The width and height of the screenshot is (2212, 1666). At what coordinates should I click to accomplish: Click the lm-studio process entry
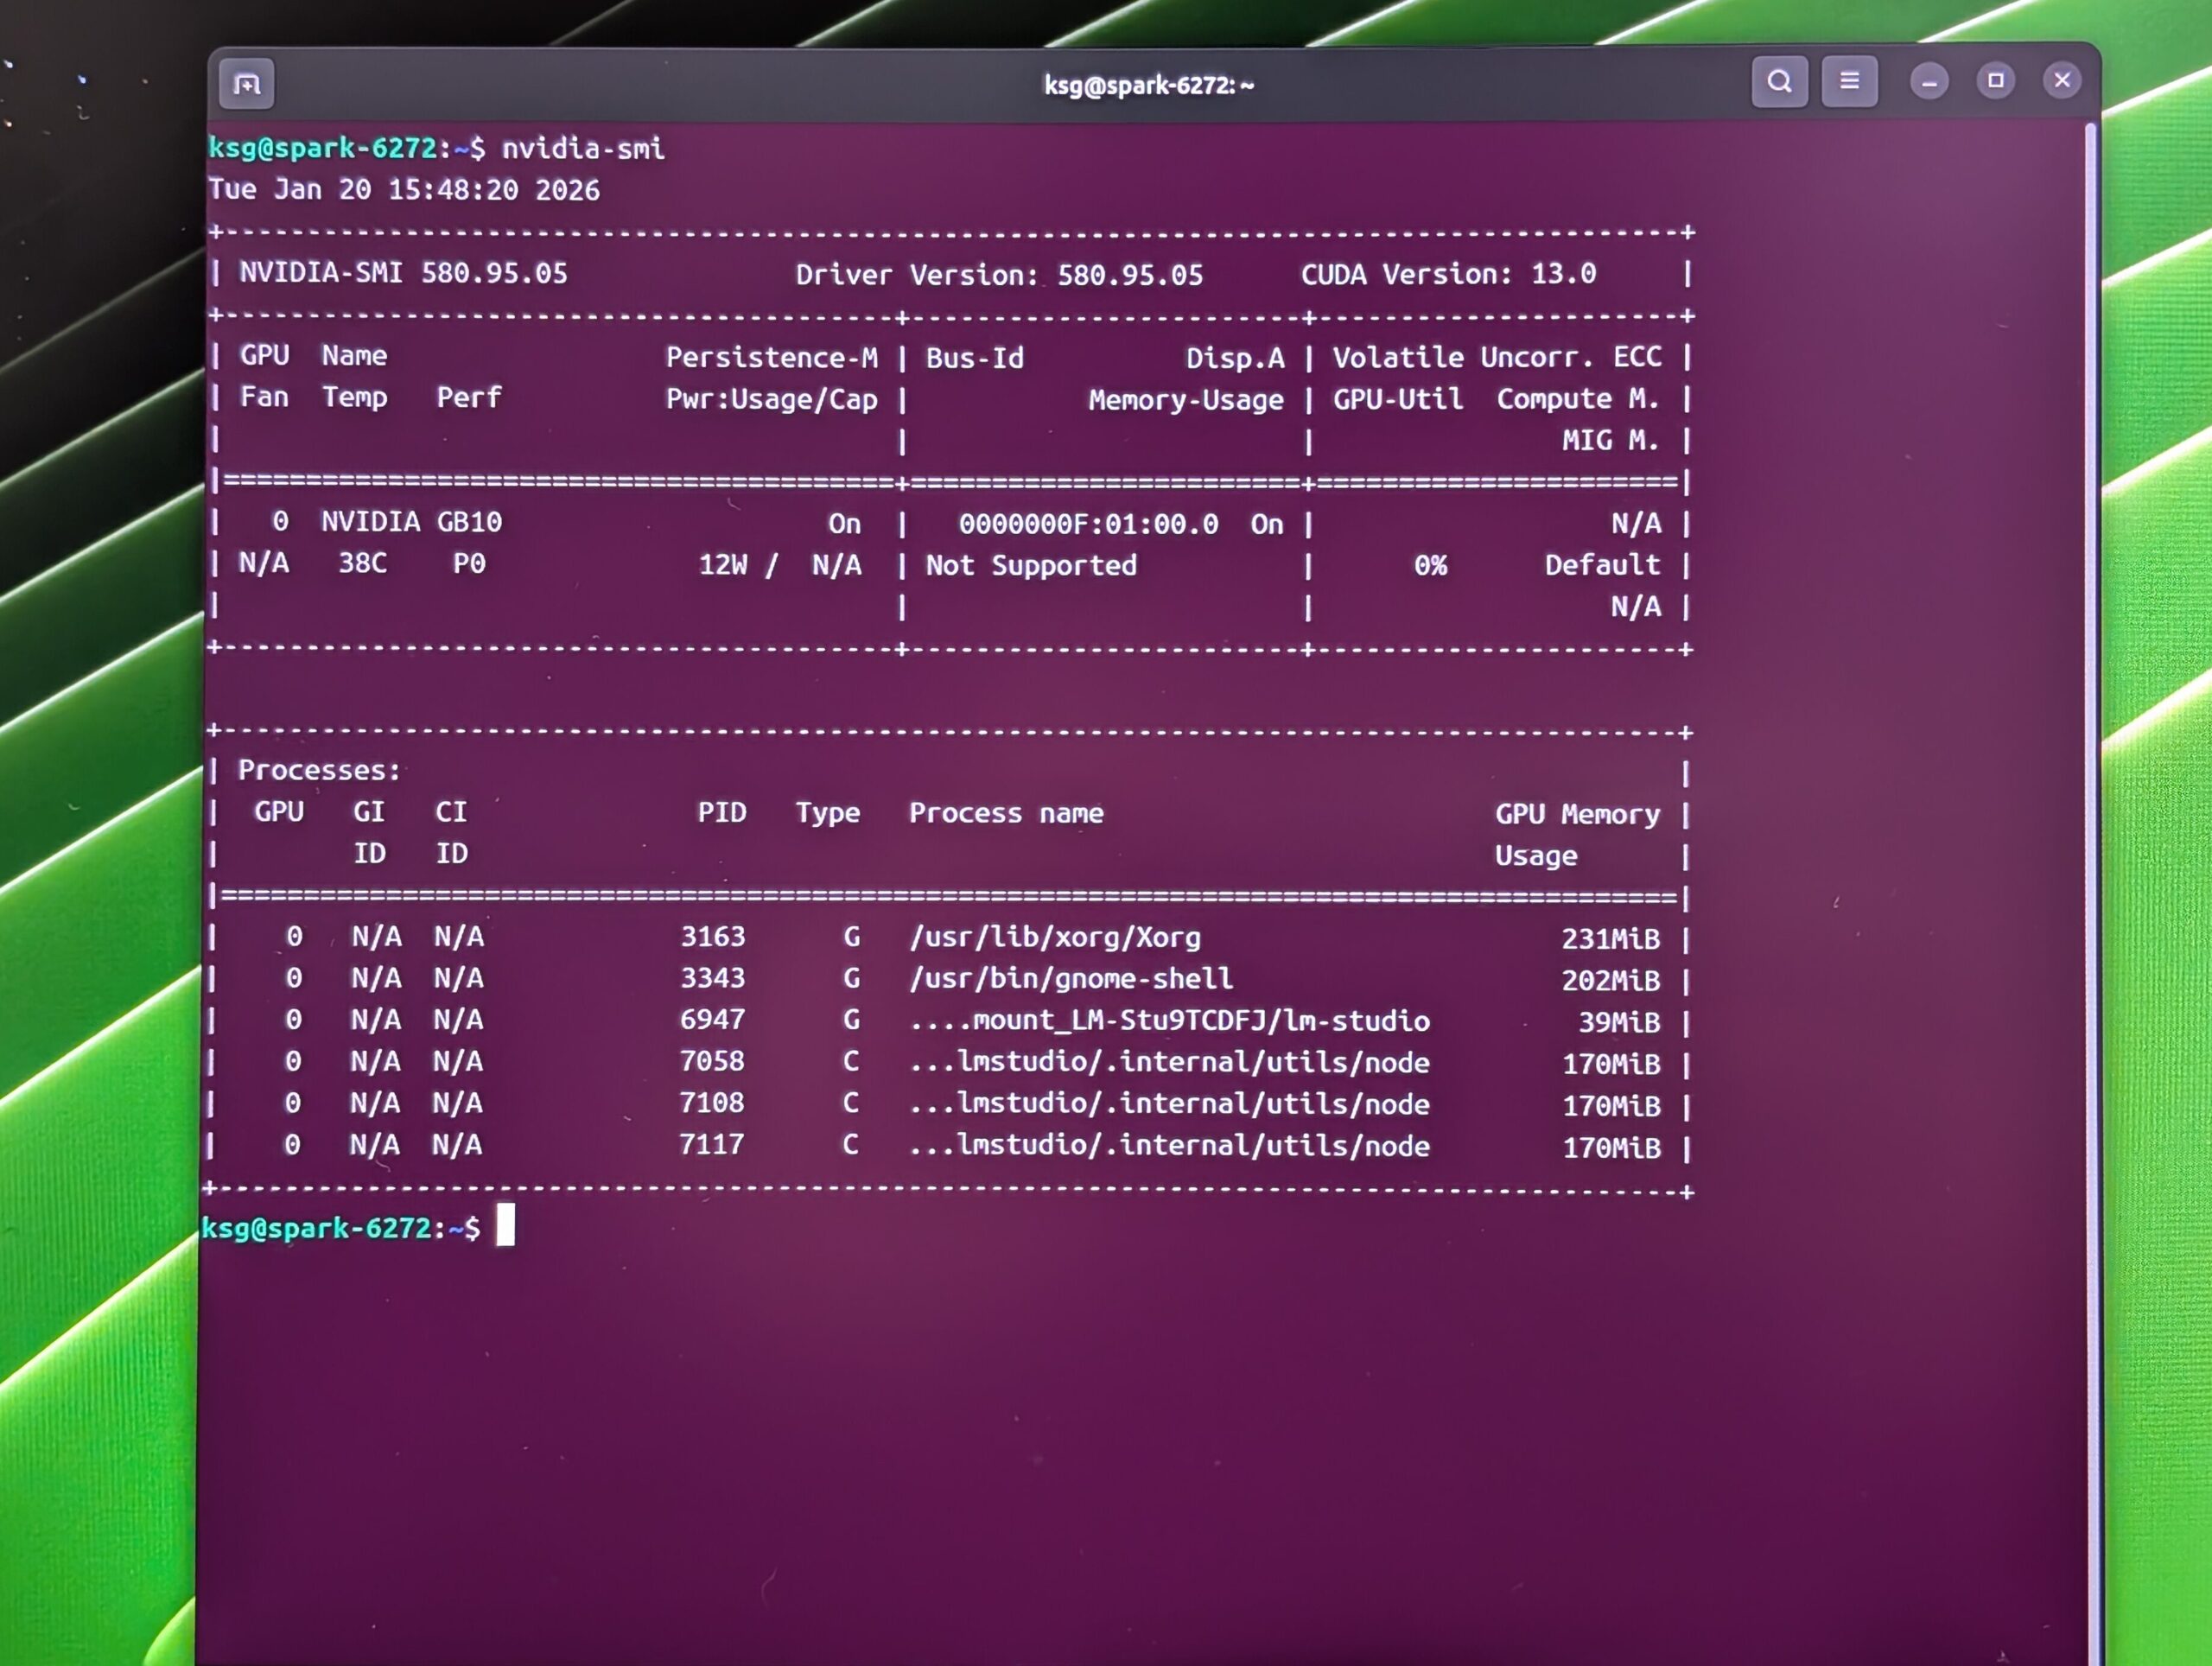1169,1021
